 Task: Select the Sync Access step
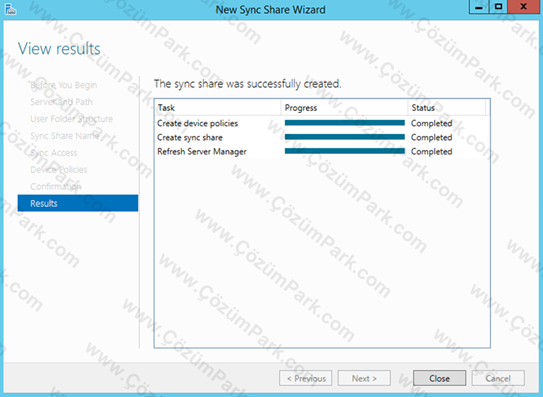(x=54, y=153)
